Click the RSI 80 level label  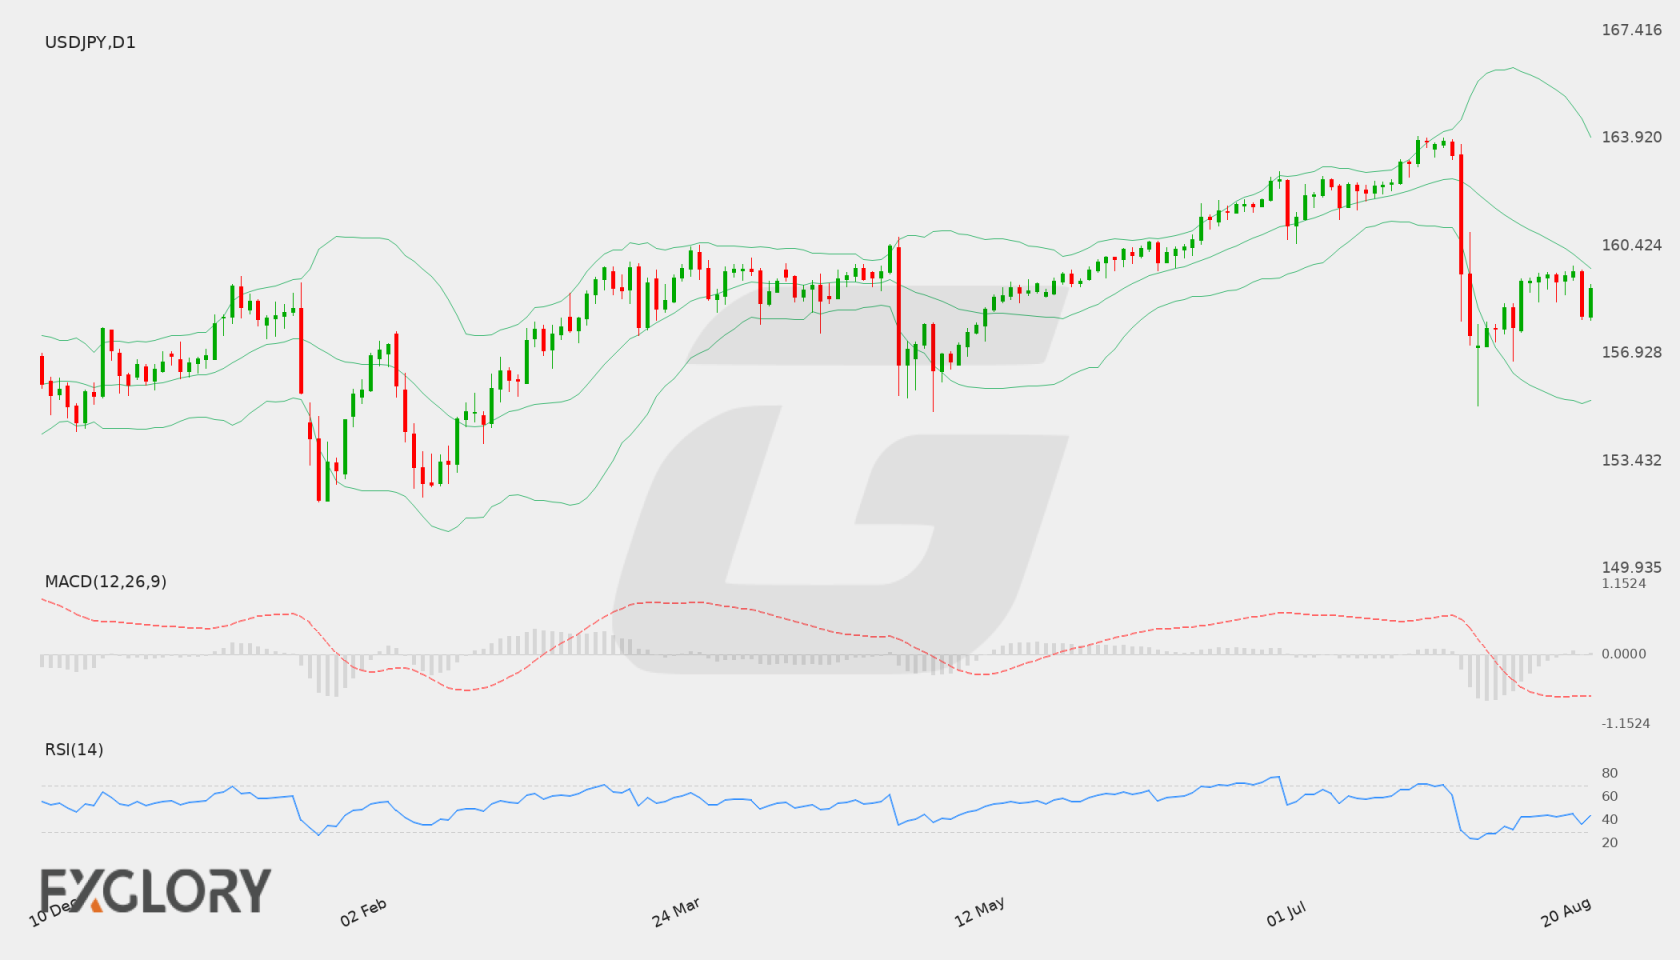(x=1609, y=773)
